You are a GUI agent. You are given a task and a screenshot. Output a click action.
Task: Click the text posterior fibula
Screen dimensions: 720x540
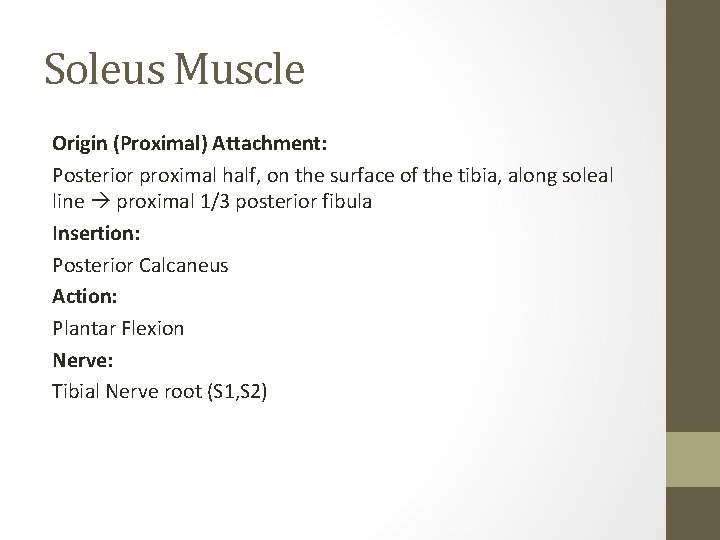pos(304,202)
